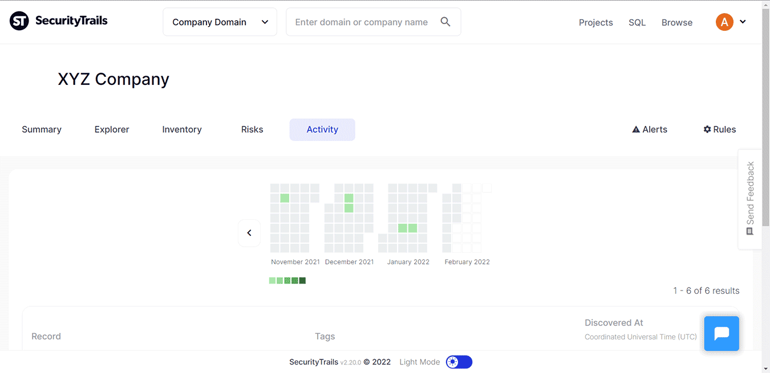Click the December 2021 month label
Viewport: 770px width, 373px height.
349,262
